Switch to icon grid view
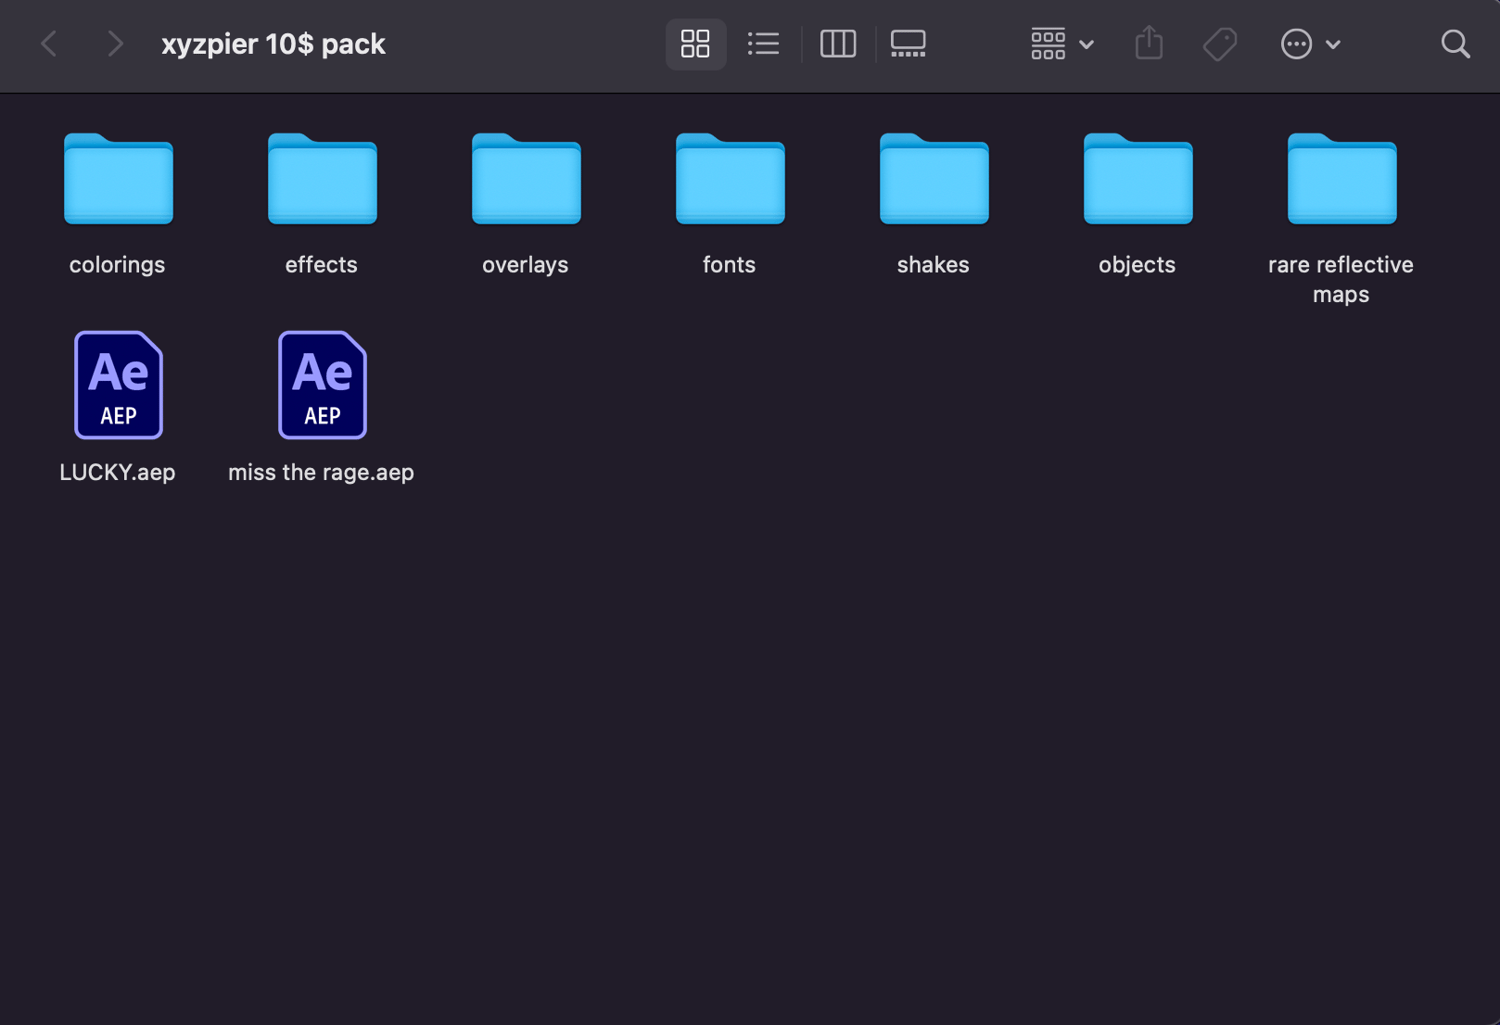Image resolution: width=1500 pixels, height=1025 pixels. tap(695, 44)
